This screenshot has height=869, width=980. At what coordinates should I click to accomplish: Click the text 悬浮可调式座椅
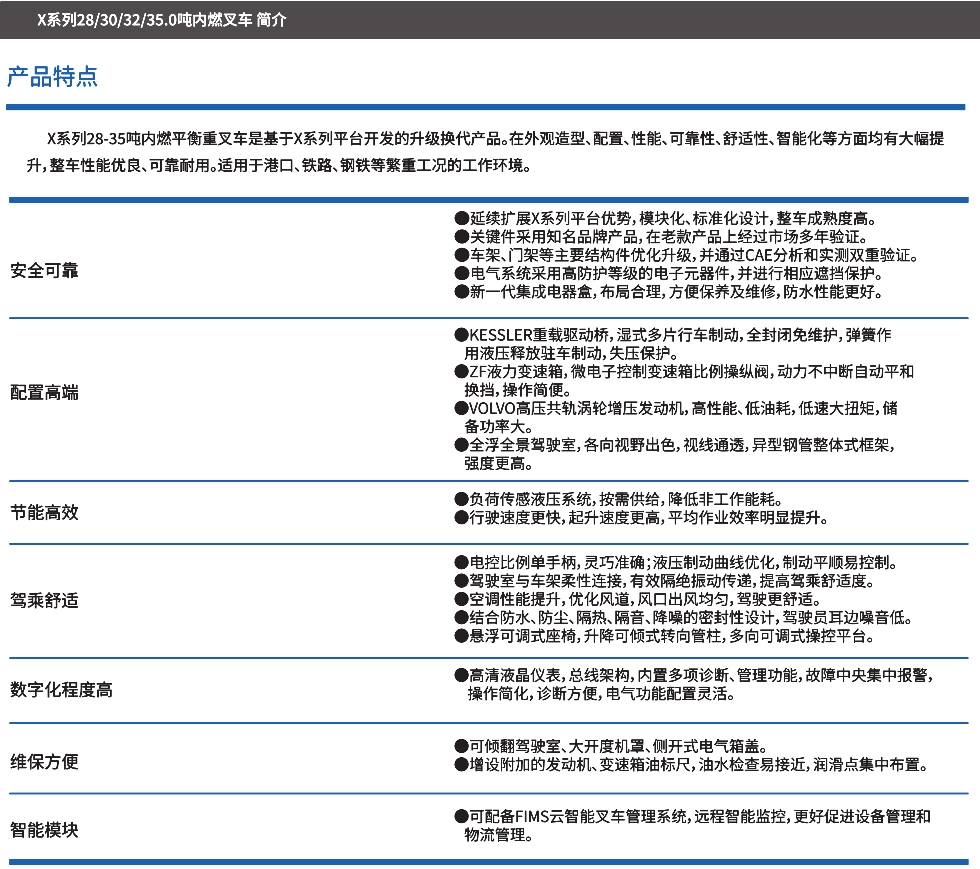(x=520, y=636)
